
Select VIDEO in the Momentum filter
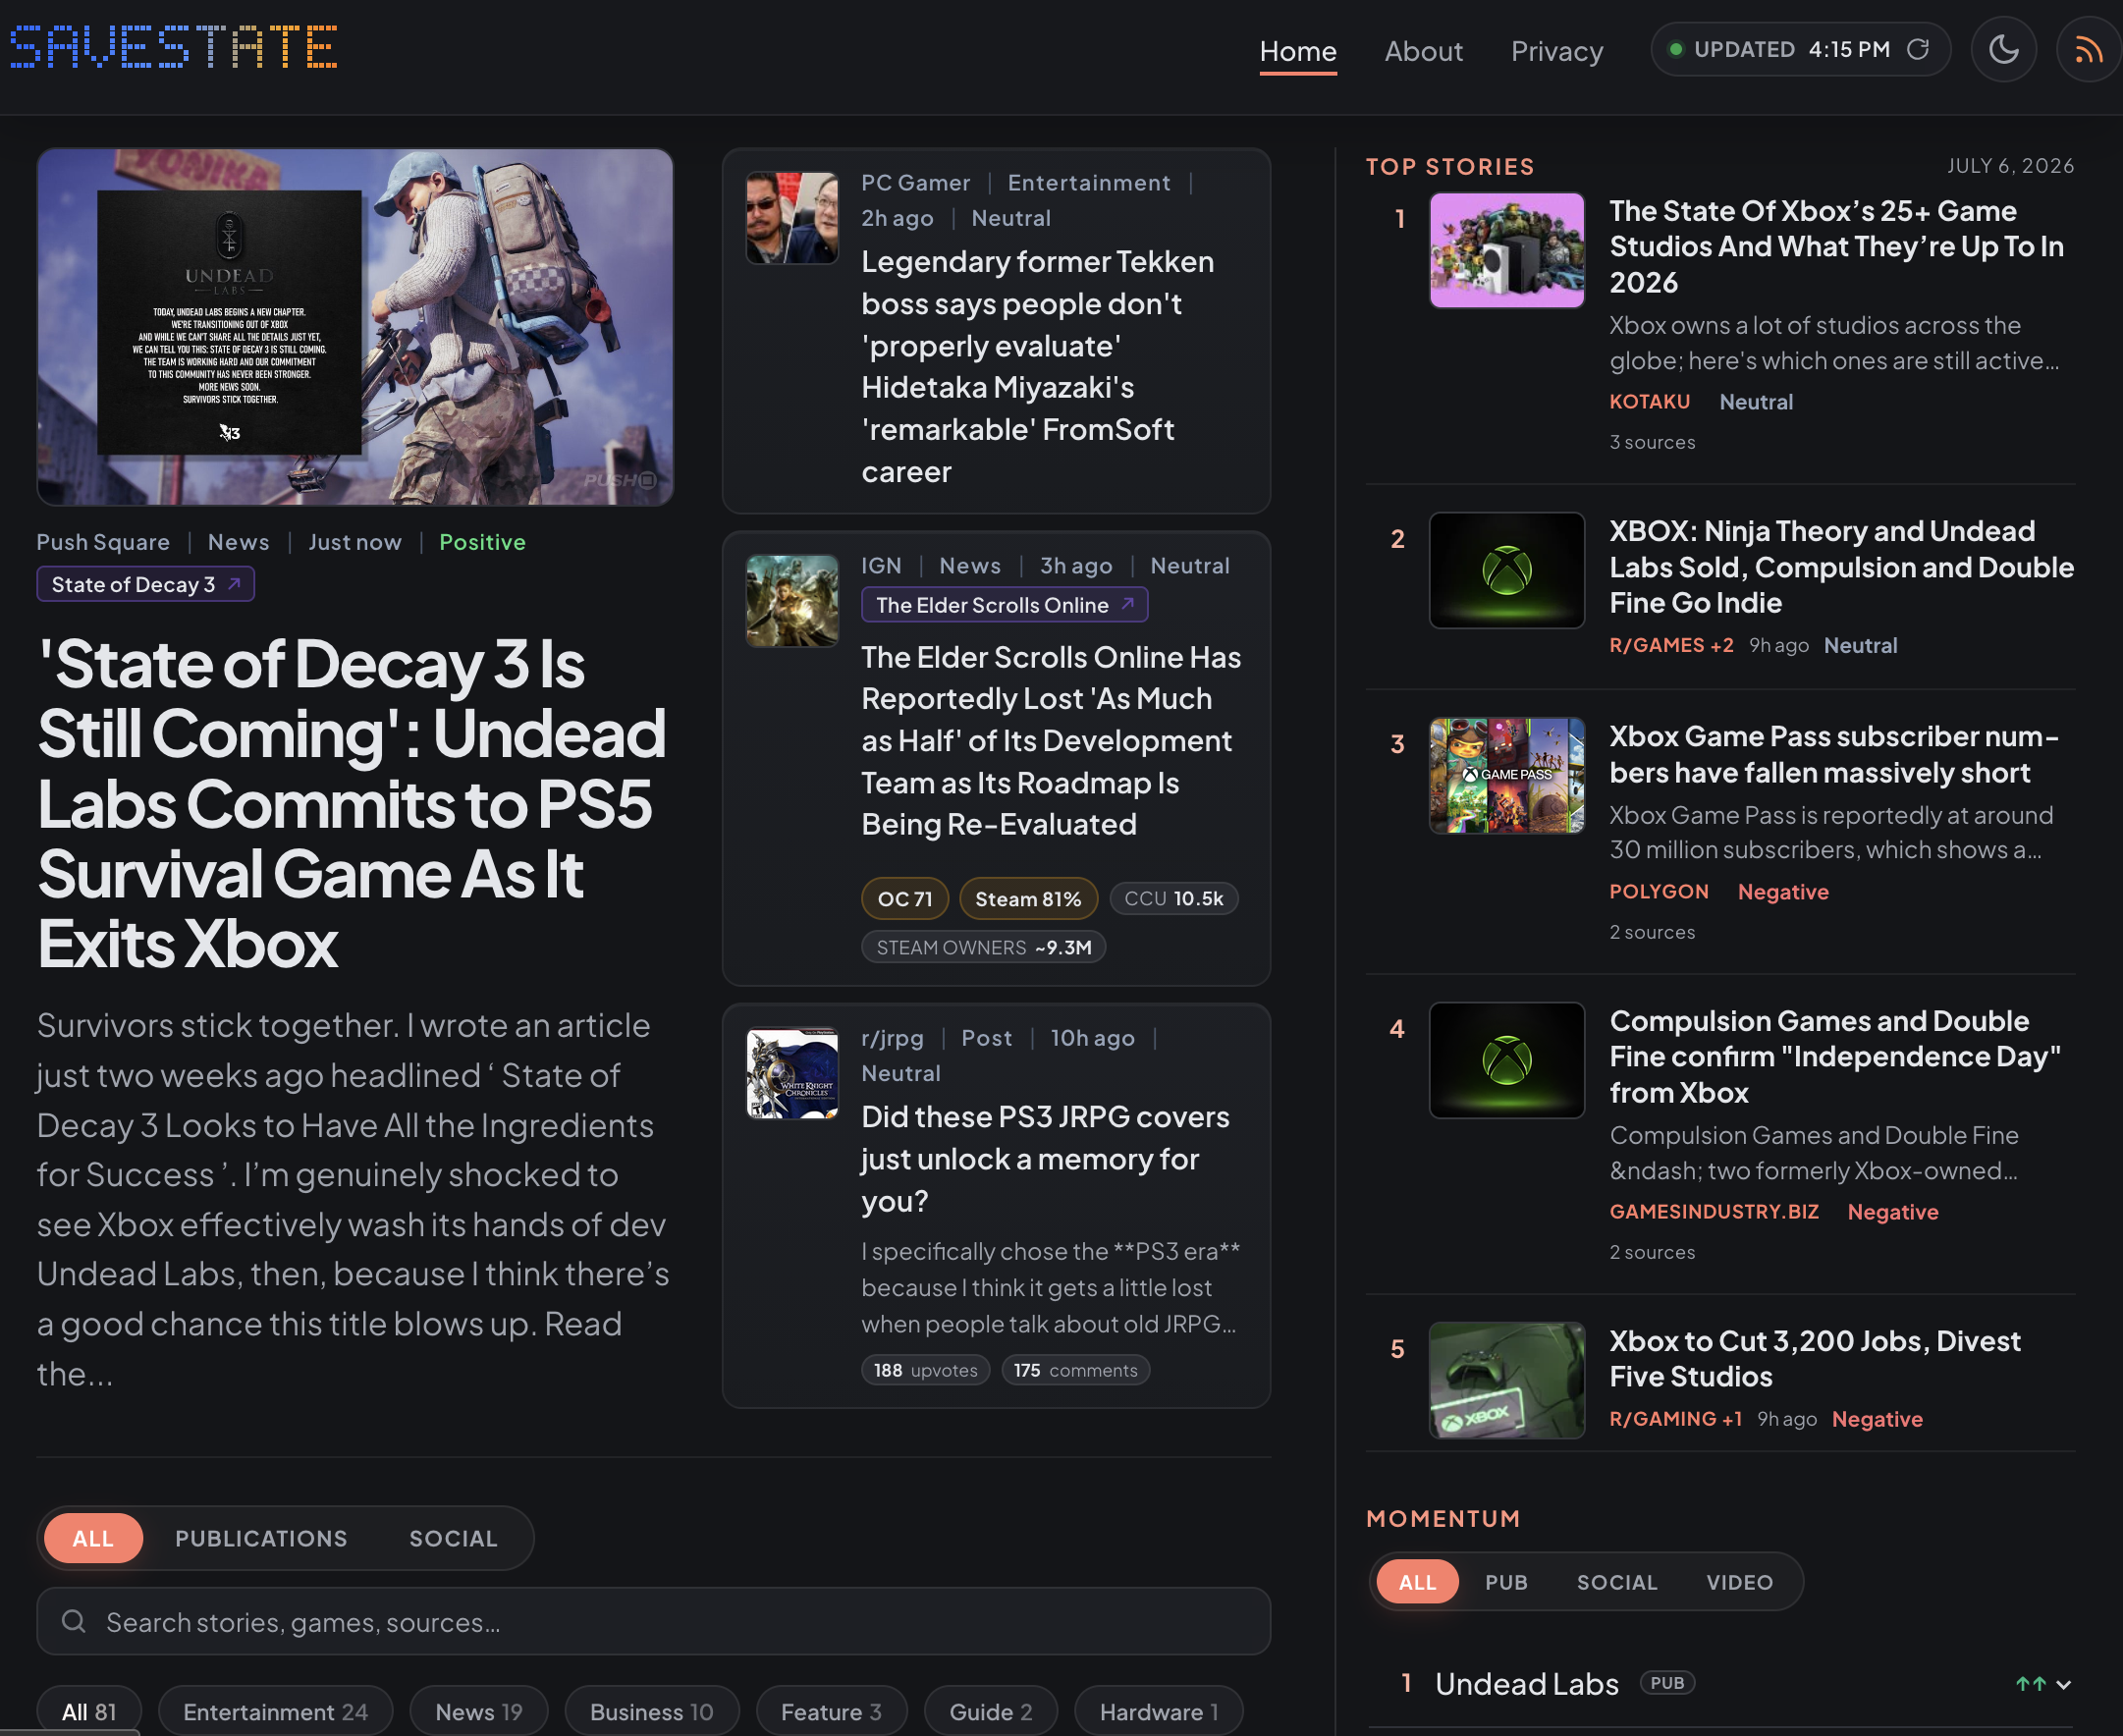[1739, 1582]
